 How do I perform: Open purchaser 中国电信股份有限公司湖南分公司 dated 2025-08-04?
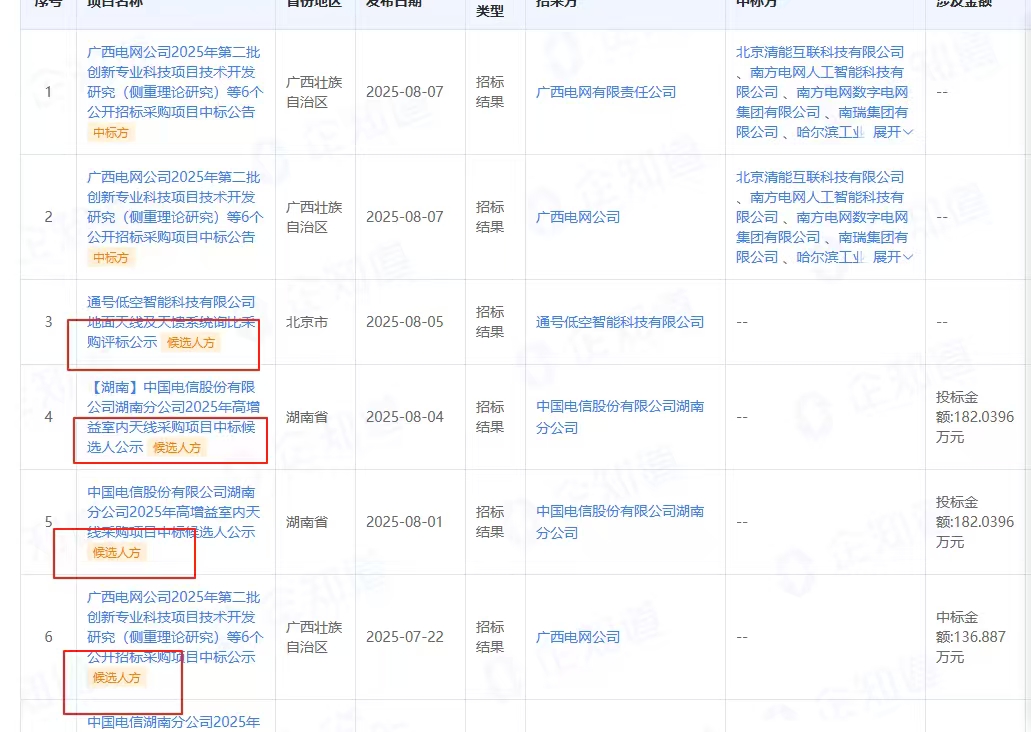[620, 417]
